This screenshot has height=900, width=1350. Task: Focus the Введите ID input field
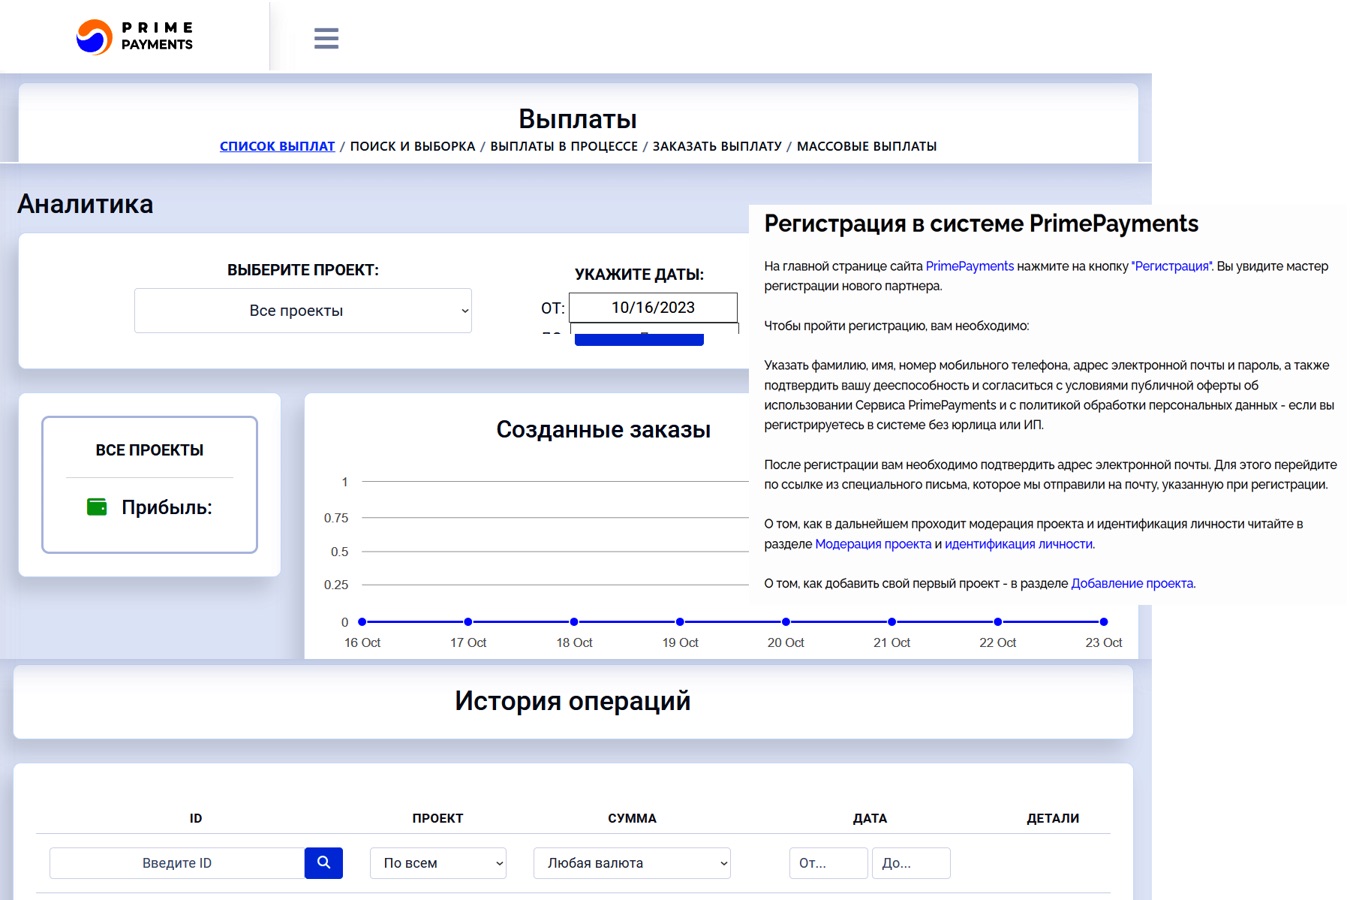(x=177, y=863)
